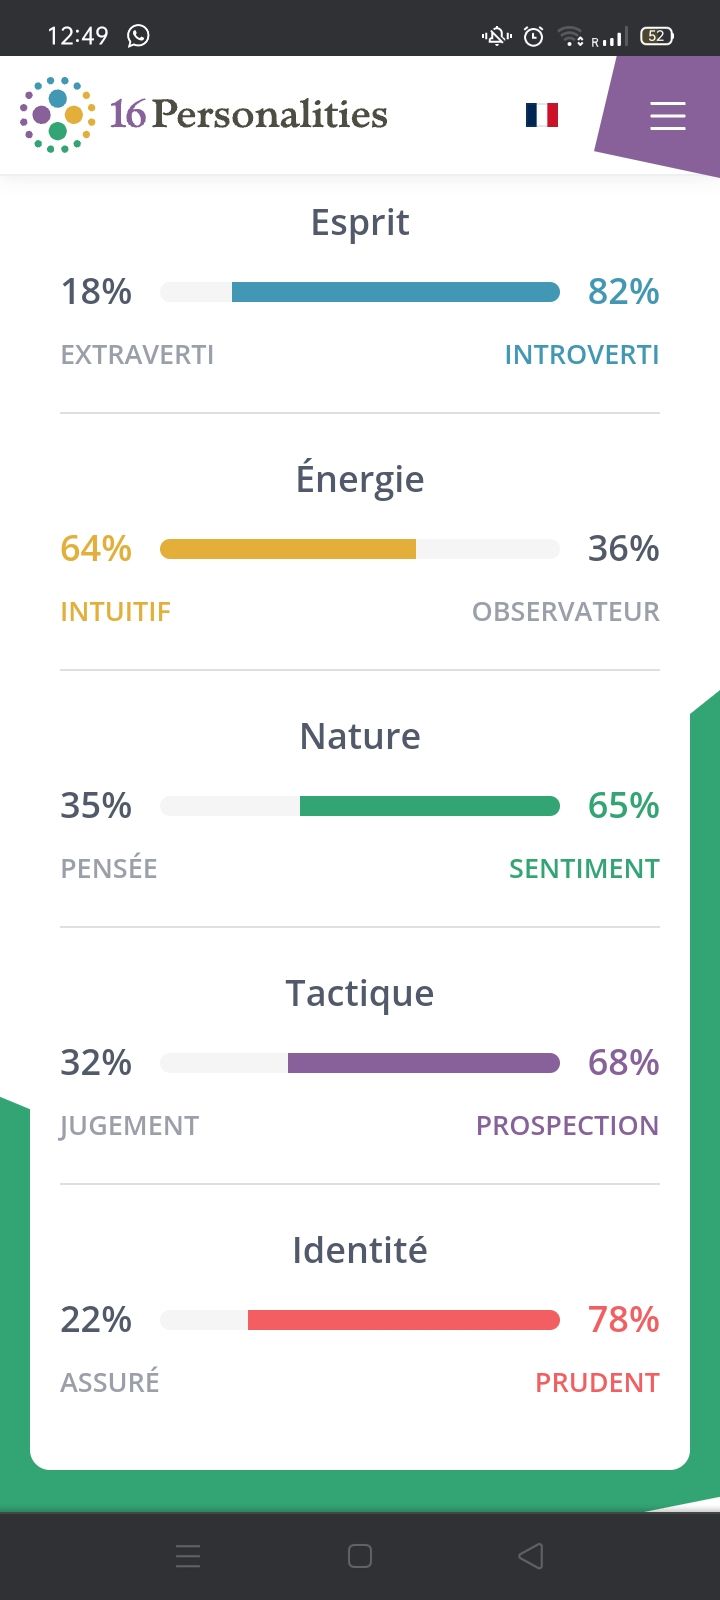Tap the Android home square button
The image size is (720, 1600).
(360, 1556)
